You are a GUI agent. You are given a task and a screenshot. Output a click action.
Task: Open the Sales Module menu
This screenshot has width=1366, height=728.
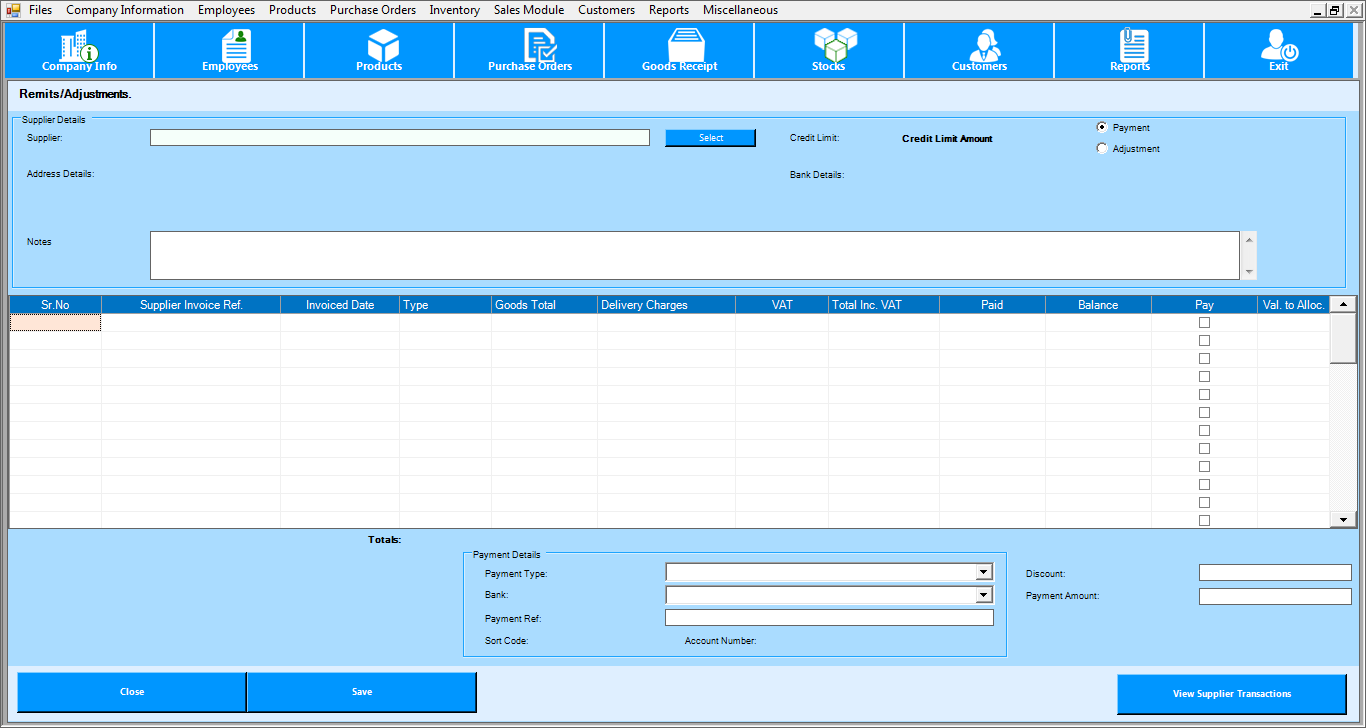click(528, 10)
